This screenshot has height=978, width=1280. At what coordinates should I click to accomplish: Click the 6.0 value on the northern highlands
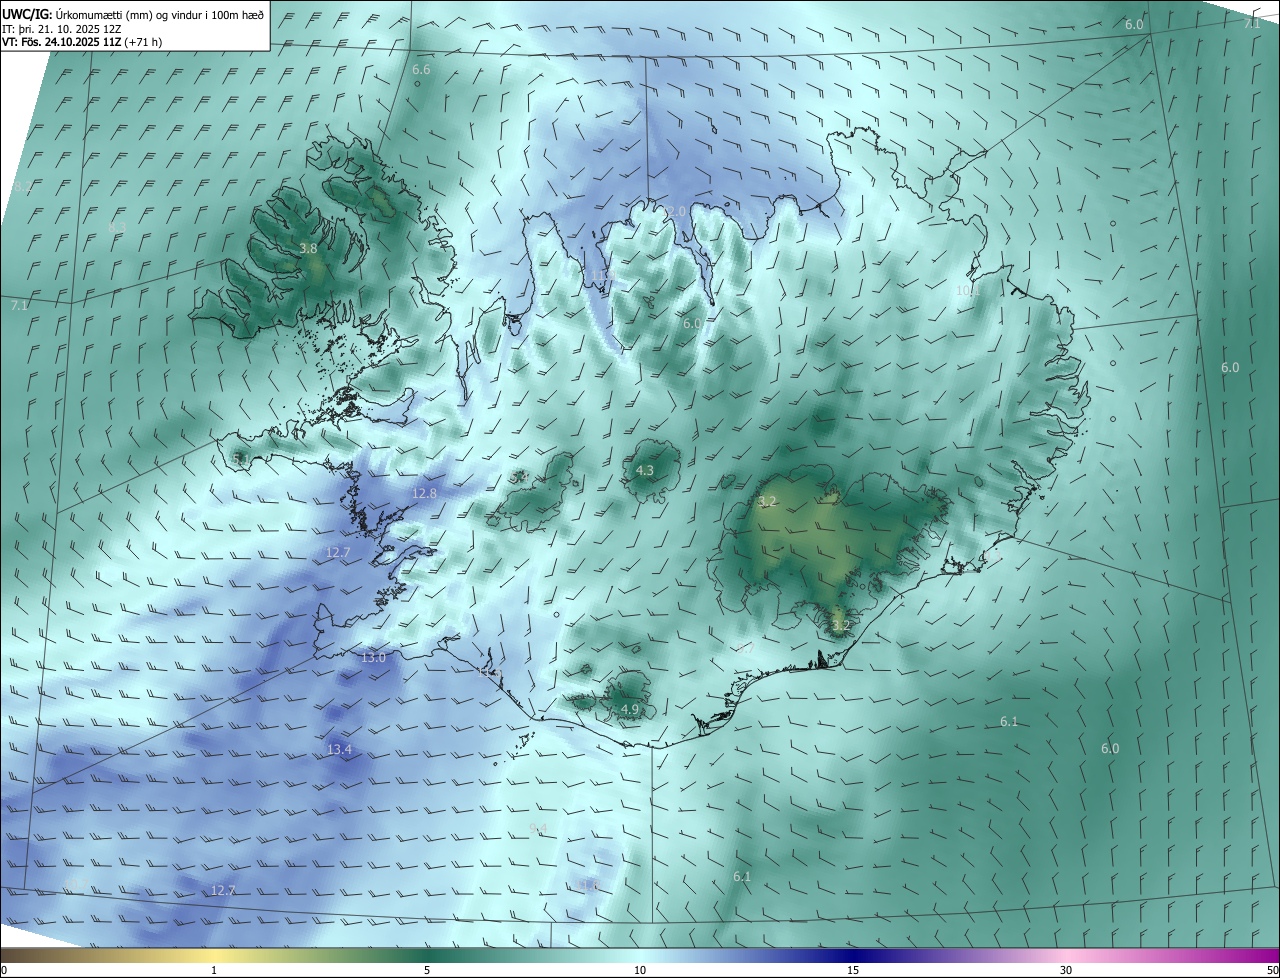point(692,323)
